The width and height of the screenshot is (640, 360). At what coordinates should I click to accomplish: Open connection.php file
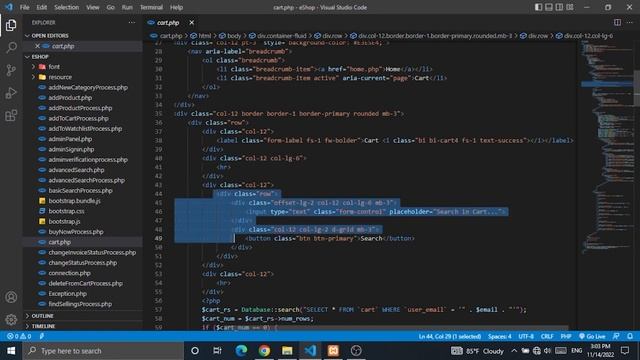69,273
